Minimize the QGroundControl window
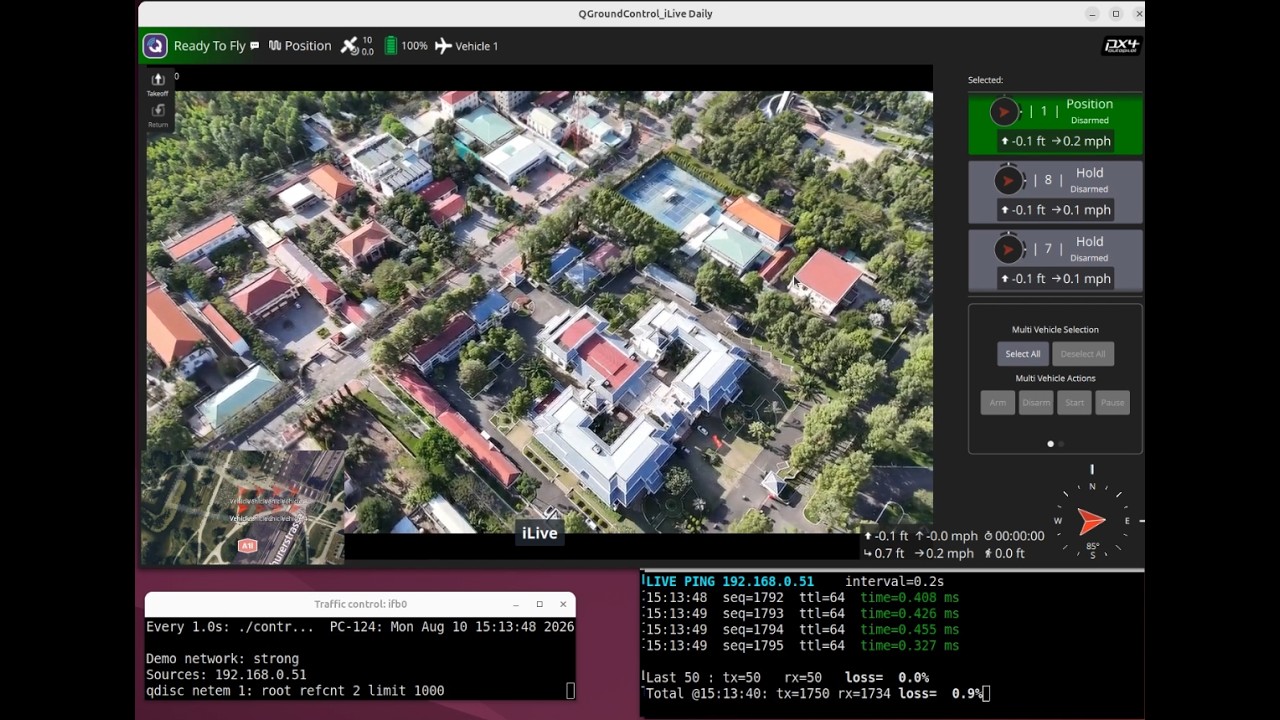 point(1092,14)
